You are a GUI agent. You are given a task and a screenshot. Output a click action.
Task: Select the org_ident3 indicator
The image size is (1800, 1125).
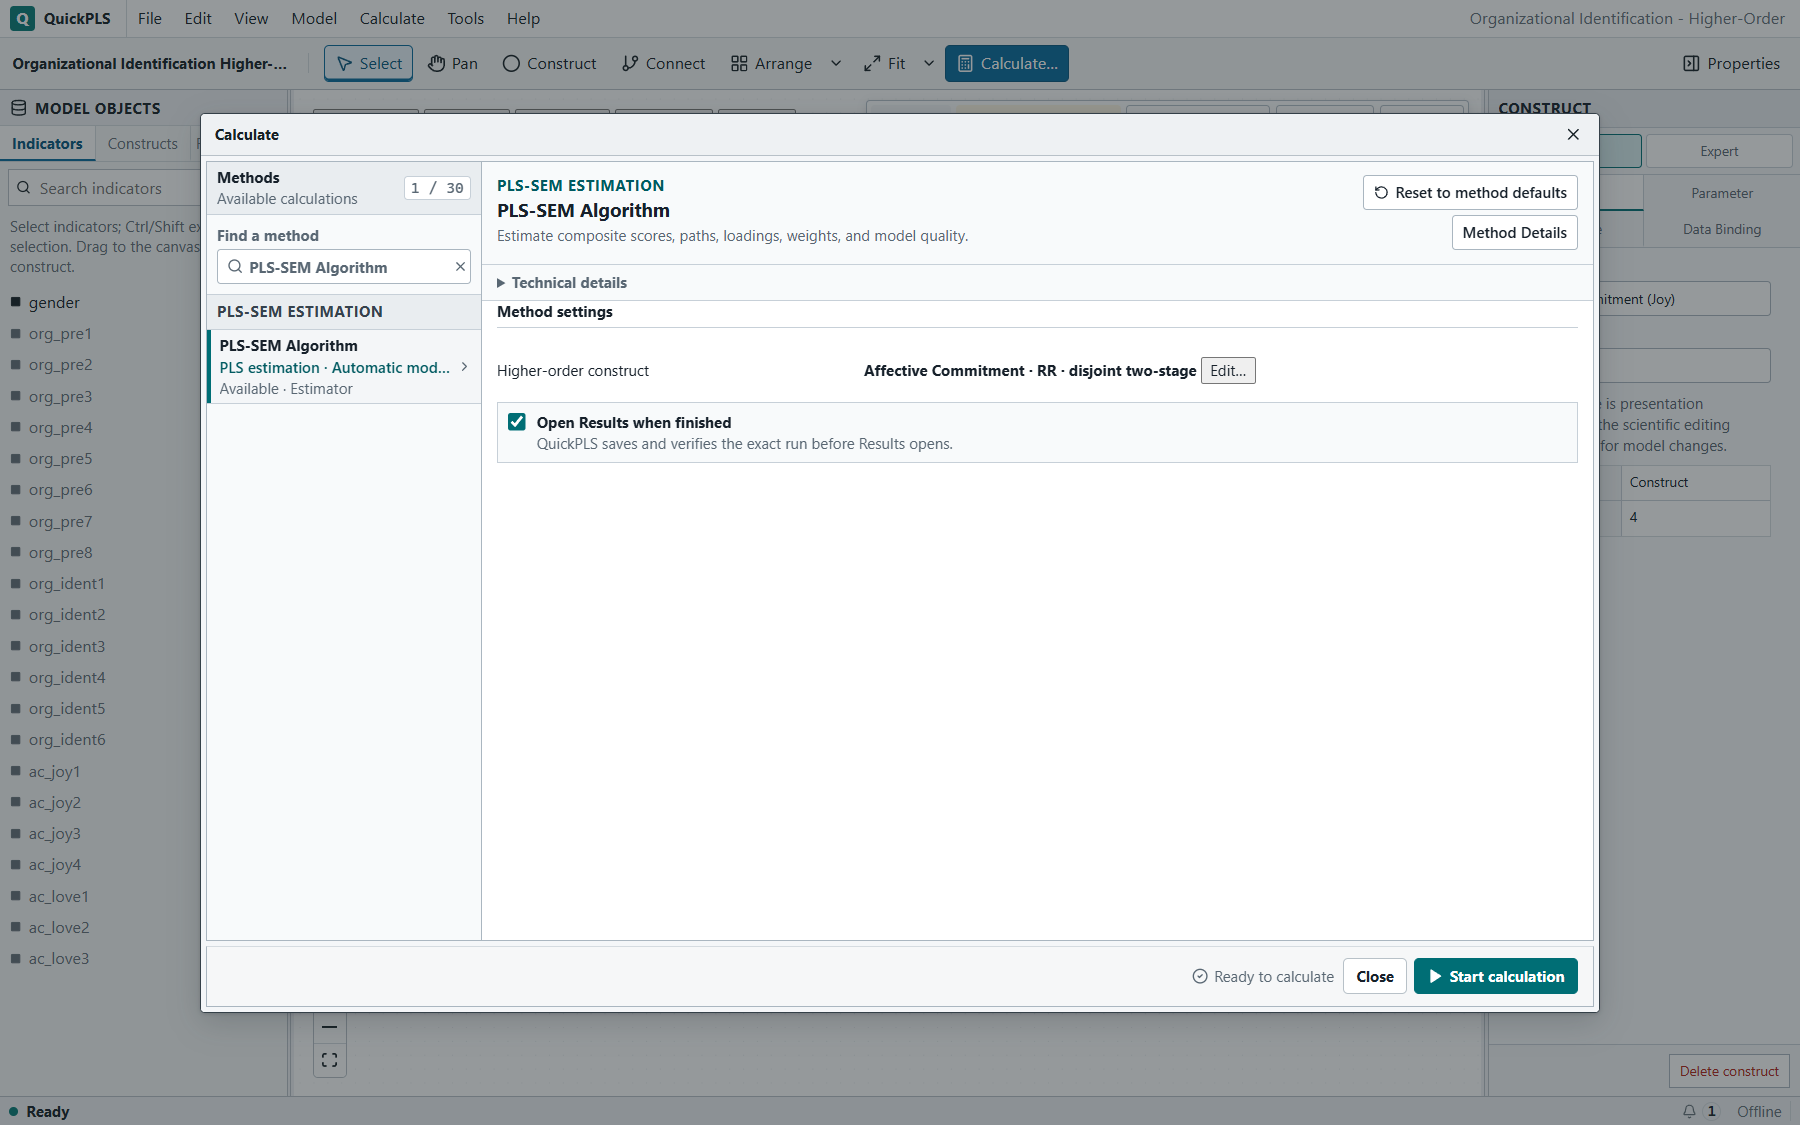tap(66, 647)
